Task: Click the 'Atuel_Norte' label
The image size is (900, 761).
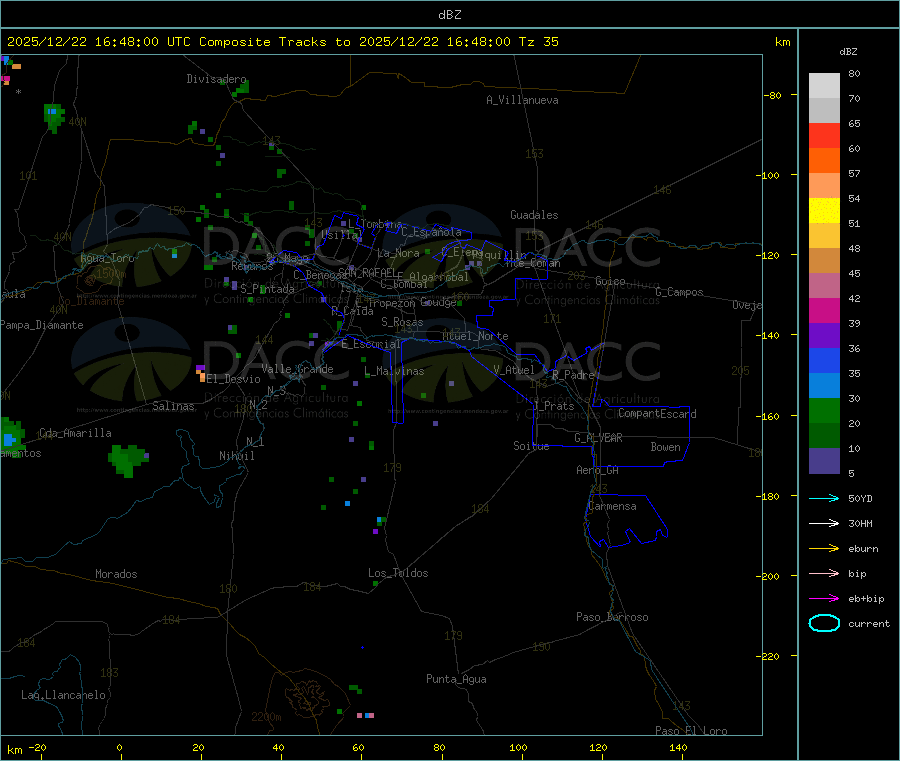Action: point(475,336)
